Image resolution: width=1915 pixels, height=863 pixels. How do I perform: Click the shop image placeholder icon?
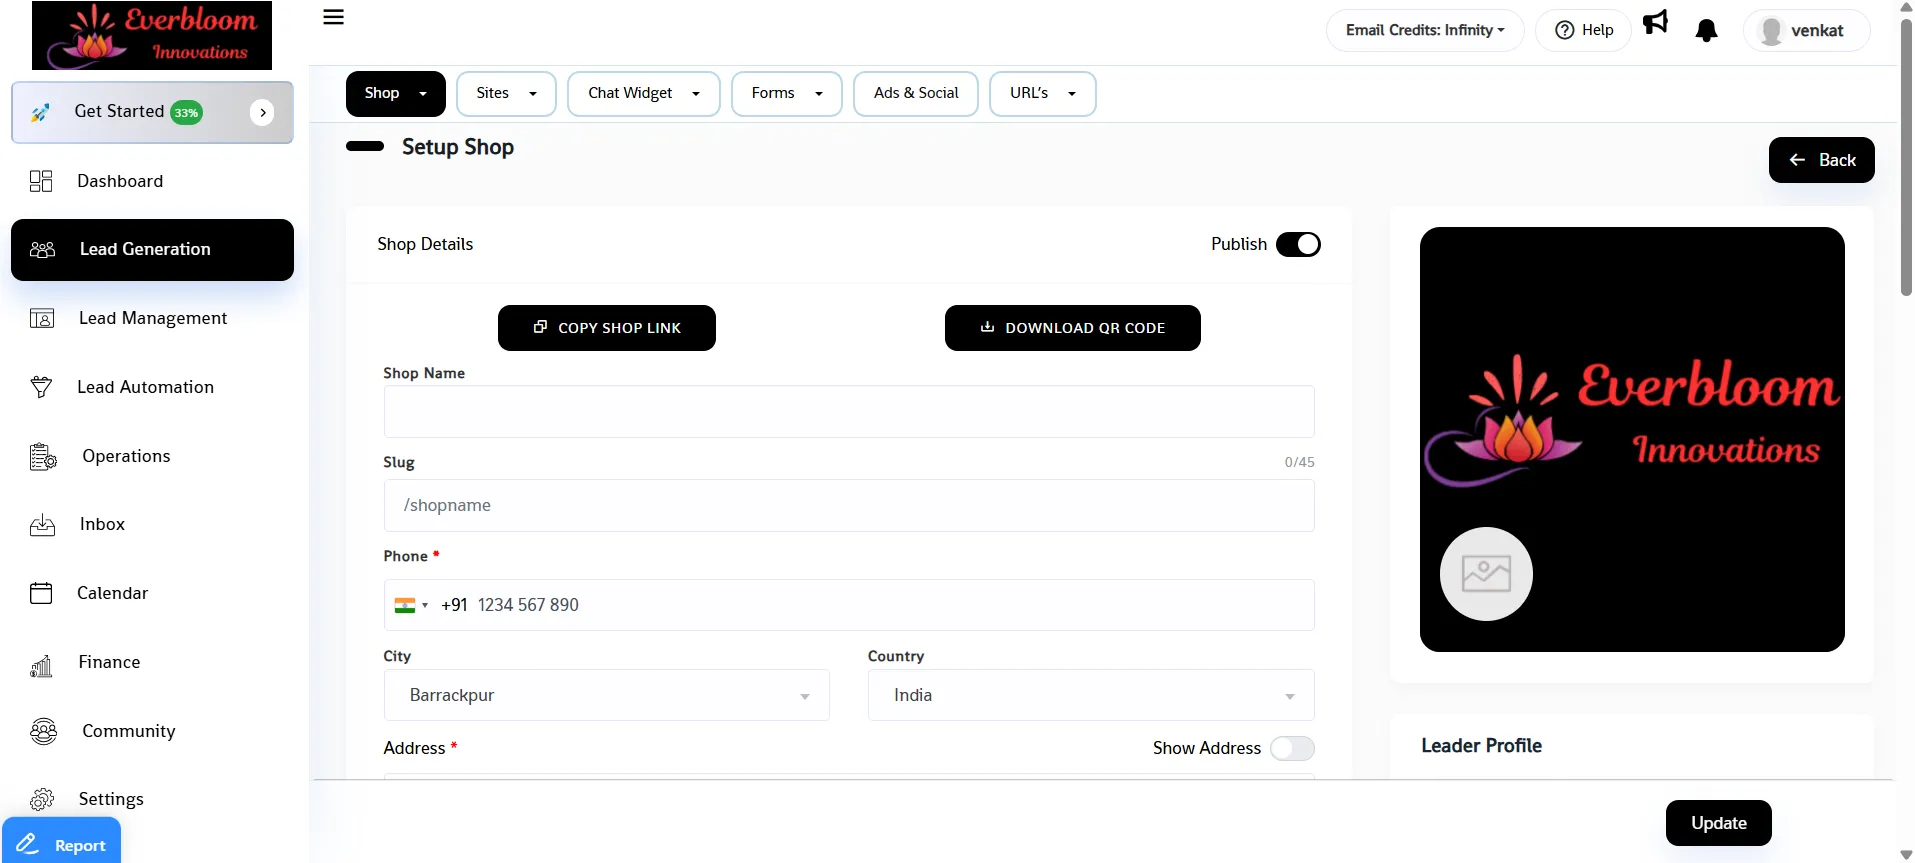1485,574
